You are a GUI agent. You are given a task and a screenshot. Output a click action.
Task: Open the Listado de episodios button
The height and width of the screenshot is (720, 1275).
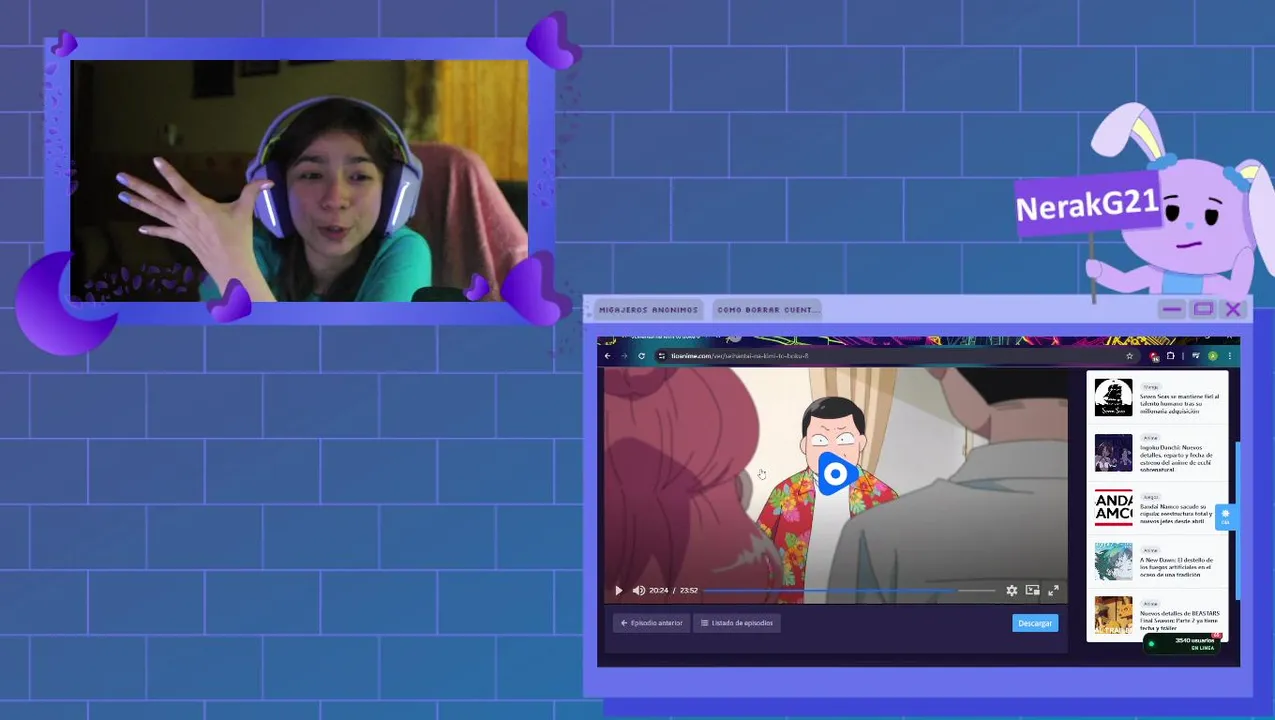[x=737, y=623]
